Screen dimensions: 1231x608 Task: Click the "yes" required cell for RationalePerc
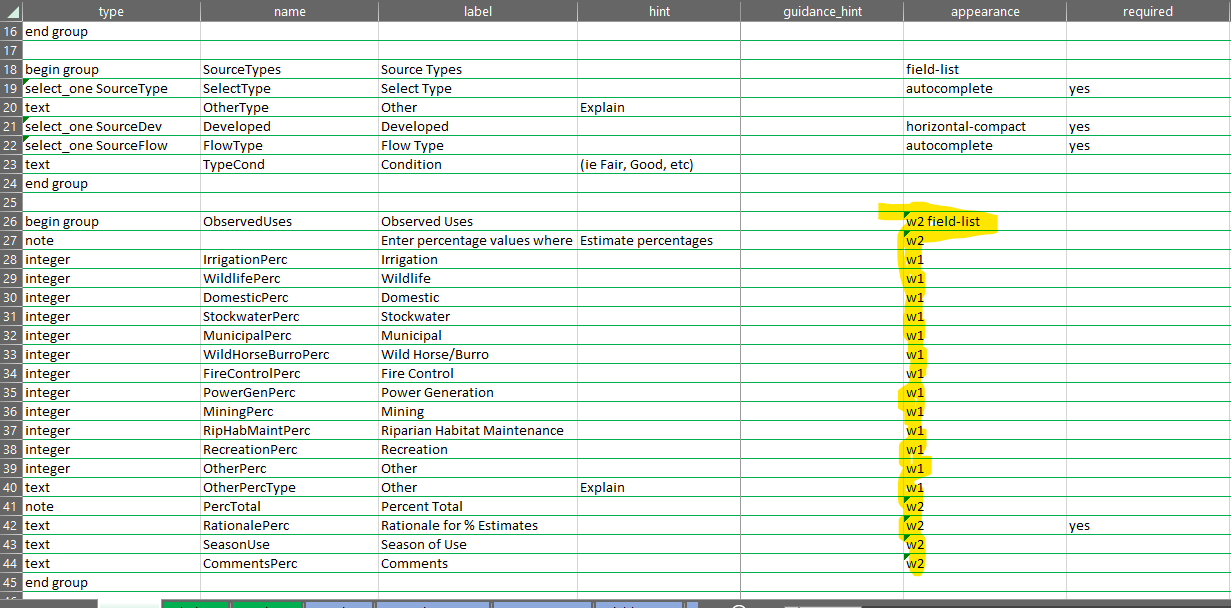coord(1079,525)
